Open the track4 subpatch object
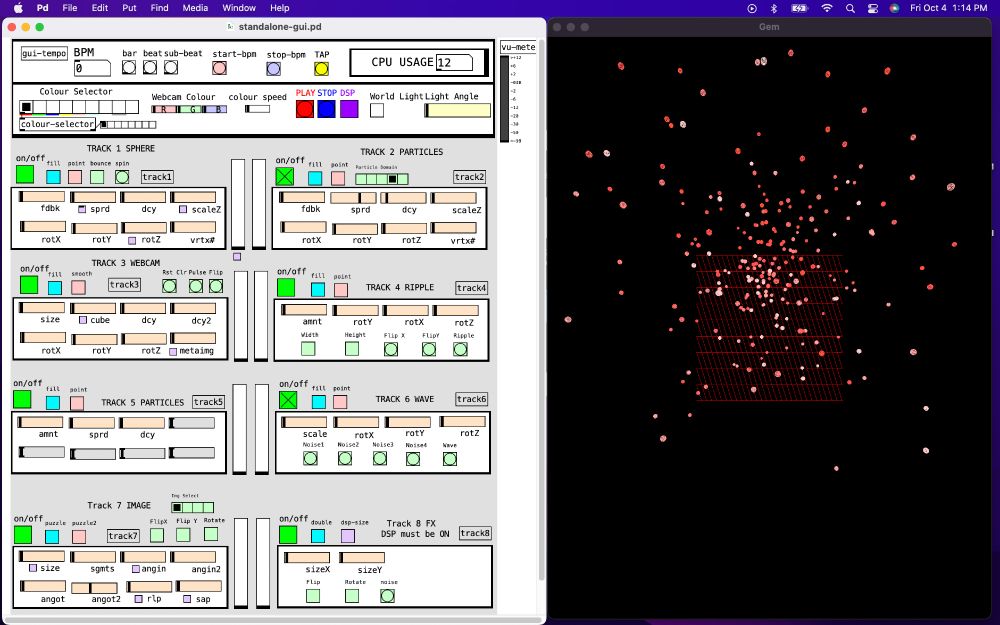The width and height of the screenshot is (1000, 625). click(471, 288)
